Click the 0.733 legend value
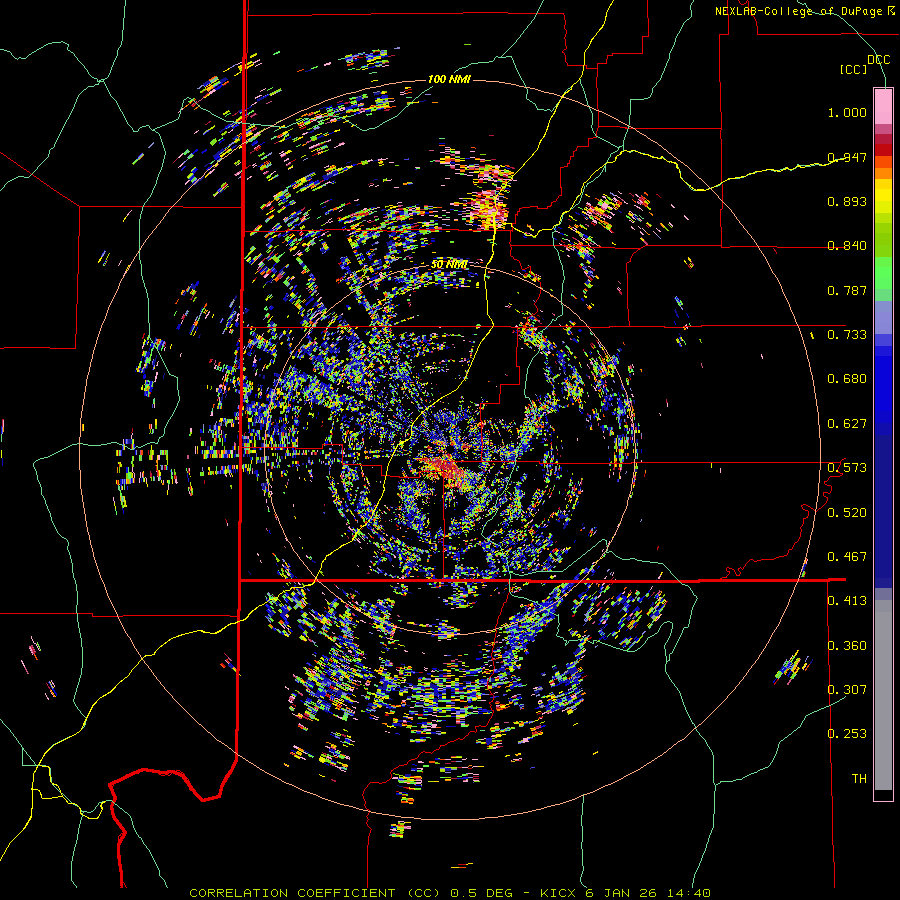This screenshot has width=900, height=900. coord(847,335)
